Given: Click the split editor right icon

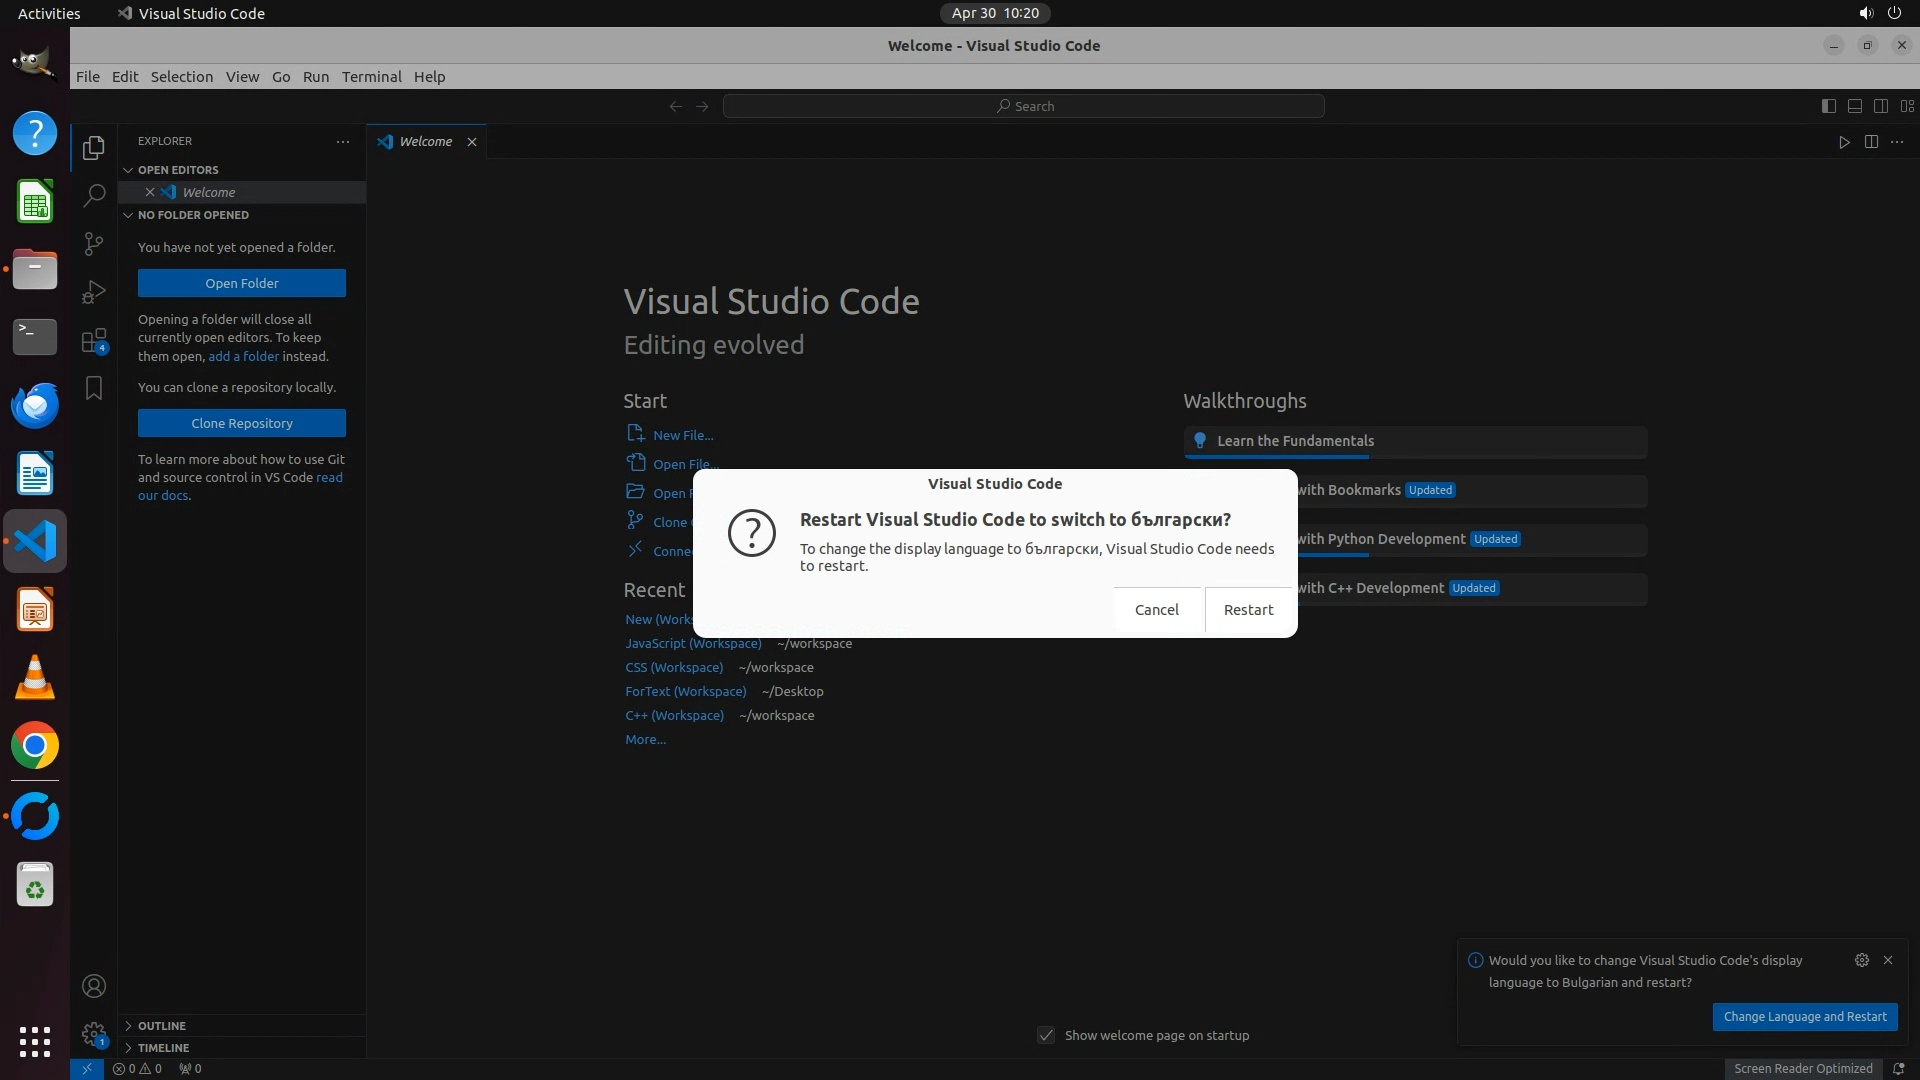Looking at the screenshot, I should coord(1871,142).
